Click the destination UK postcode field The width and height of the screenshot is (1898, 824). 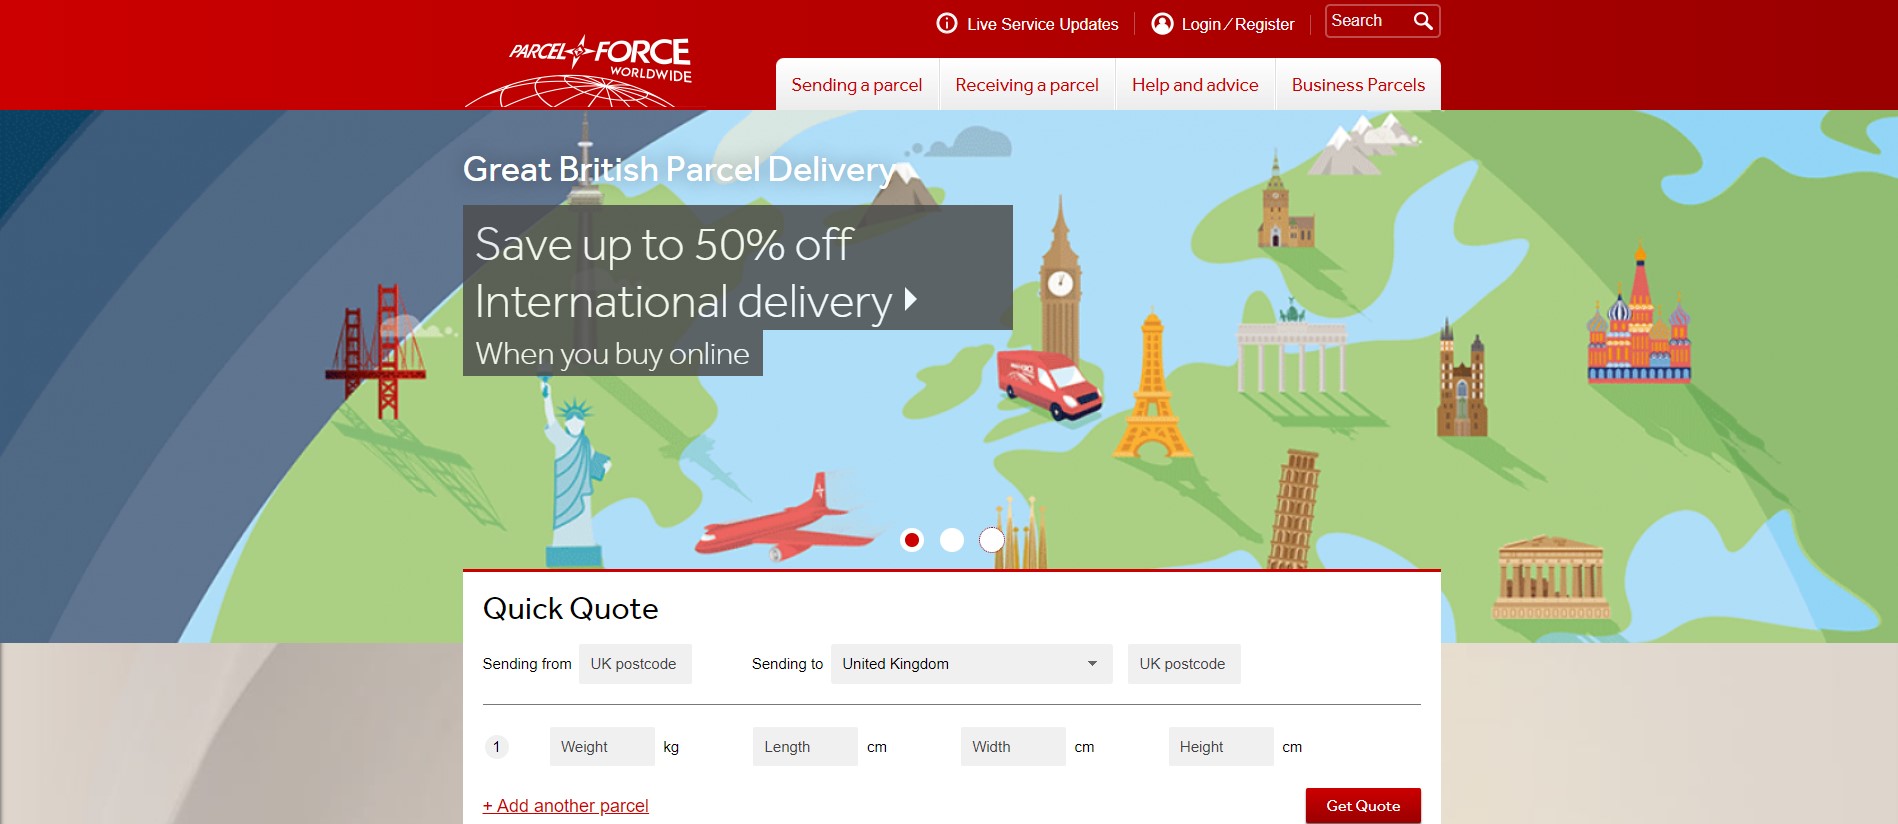(x=1184, y=664)
